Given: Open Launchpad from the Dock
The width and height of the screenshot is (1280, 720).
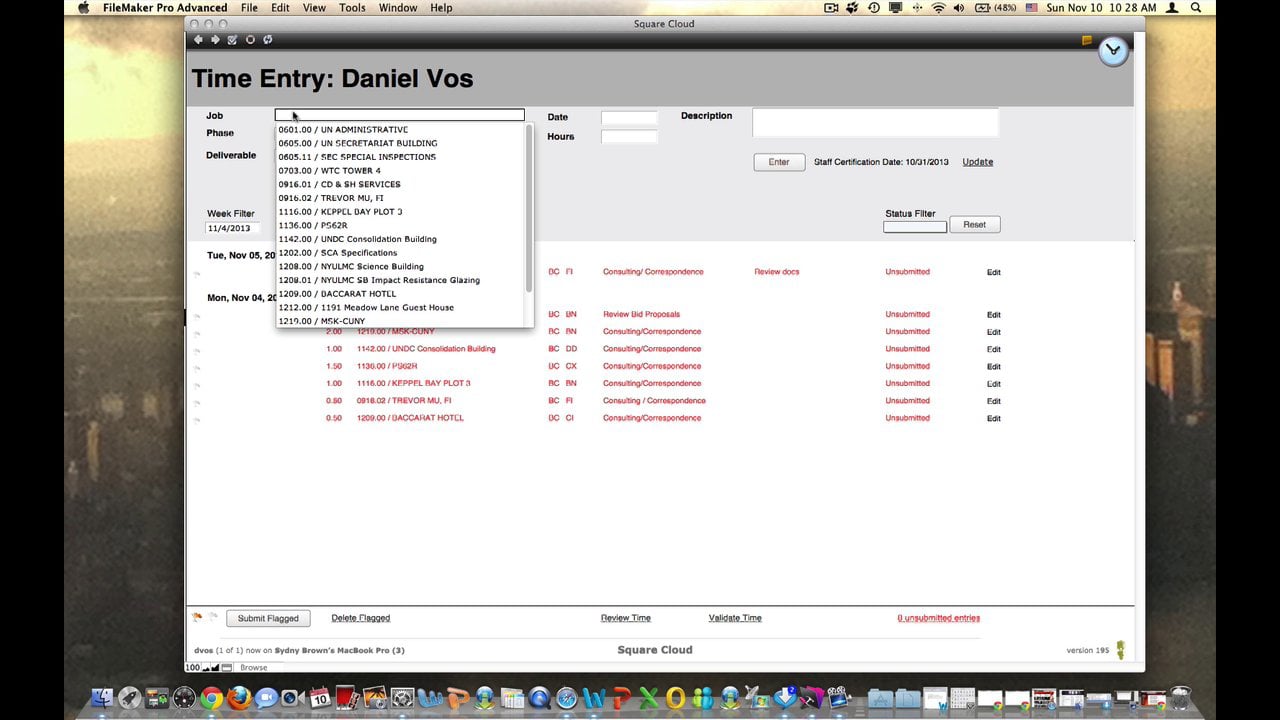Looking at the screenshot, I should (130, 698).
